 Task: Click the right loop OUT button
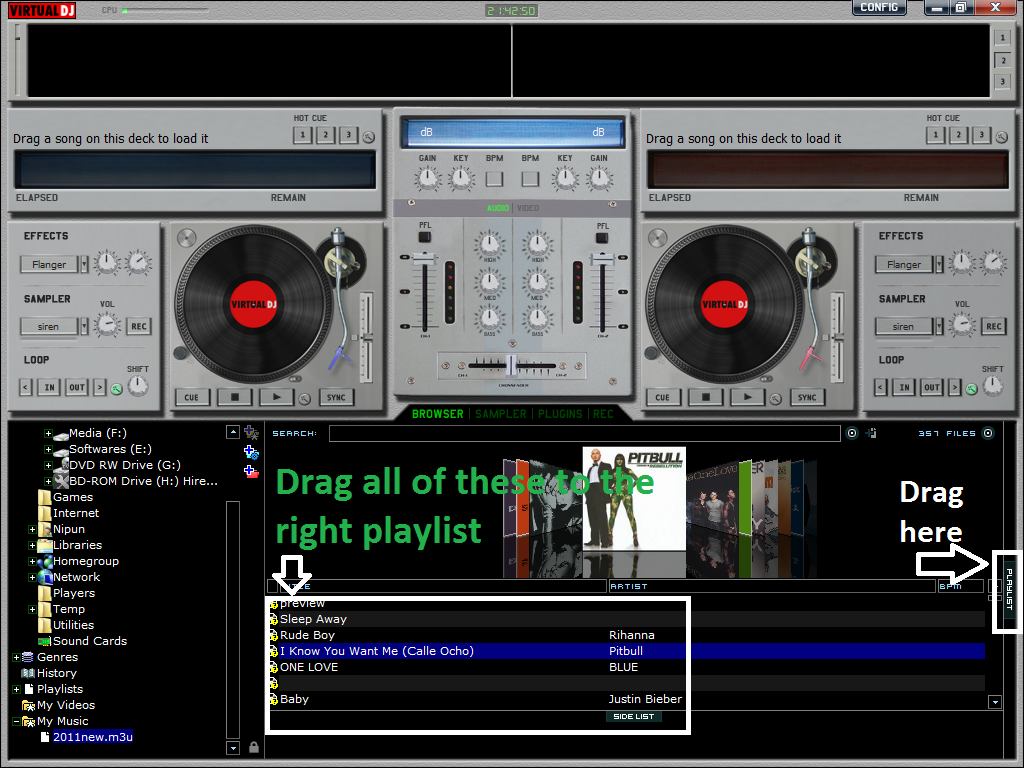(x=932, y=387)
